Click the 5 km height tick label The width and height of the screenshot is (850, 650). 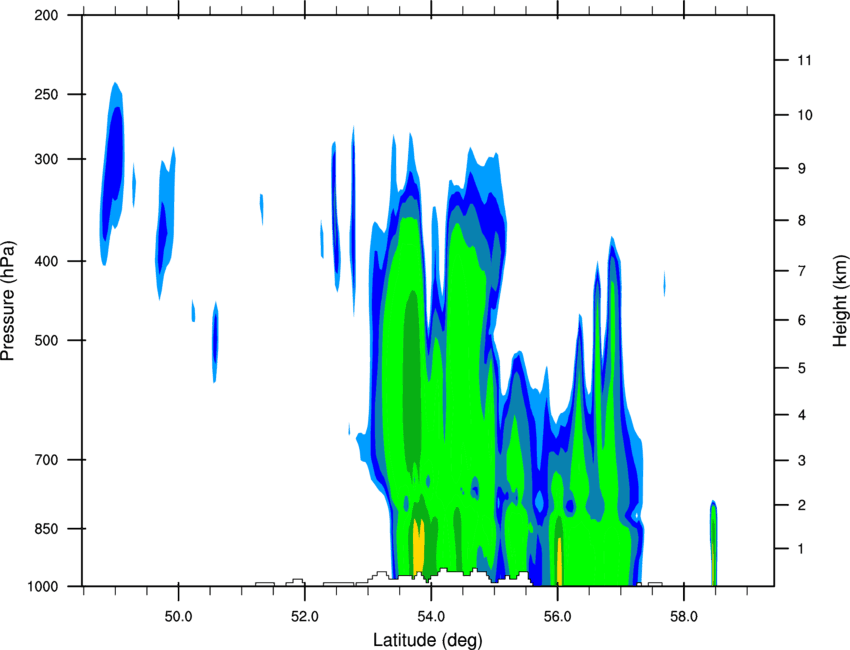click(802, 368)
